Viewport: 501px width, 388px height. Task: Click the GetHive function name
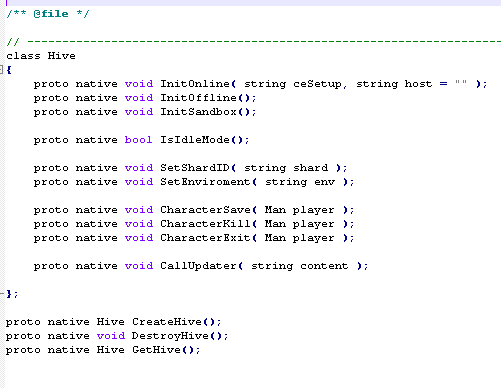click(x=156, y=350)
